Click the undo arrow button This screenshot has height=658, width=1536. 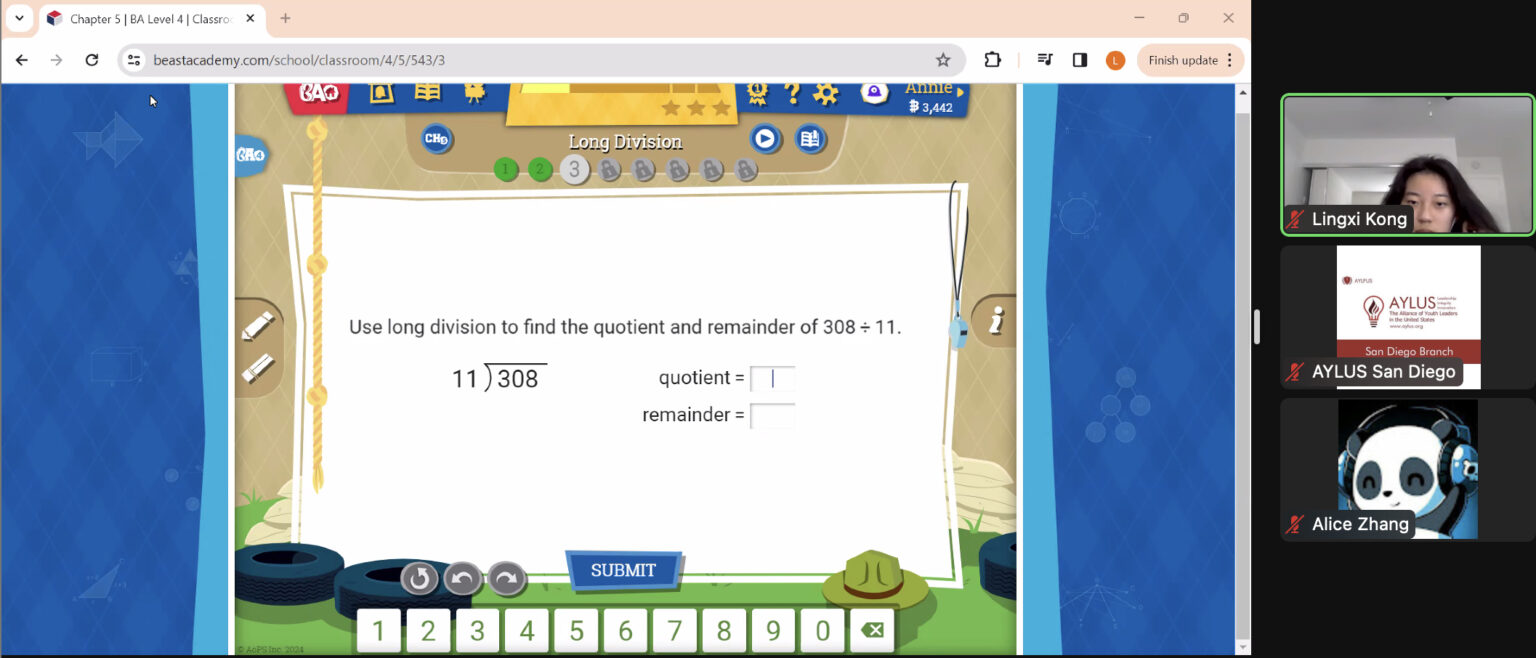pyautogui.click(x=463, y=578)
